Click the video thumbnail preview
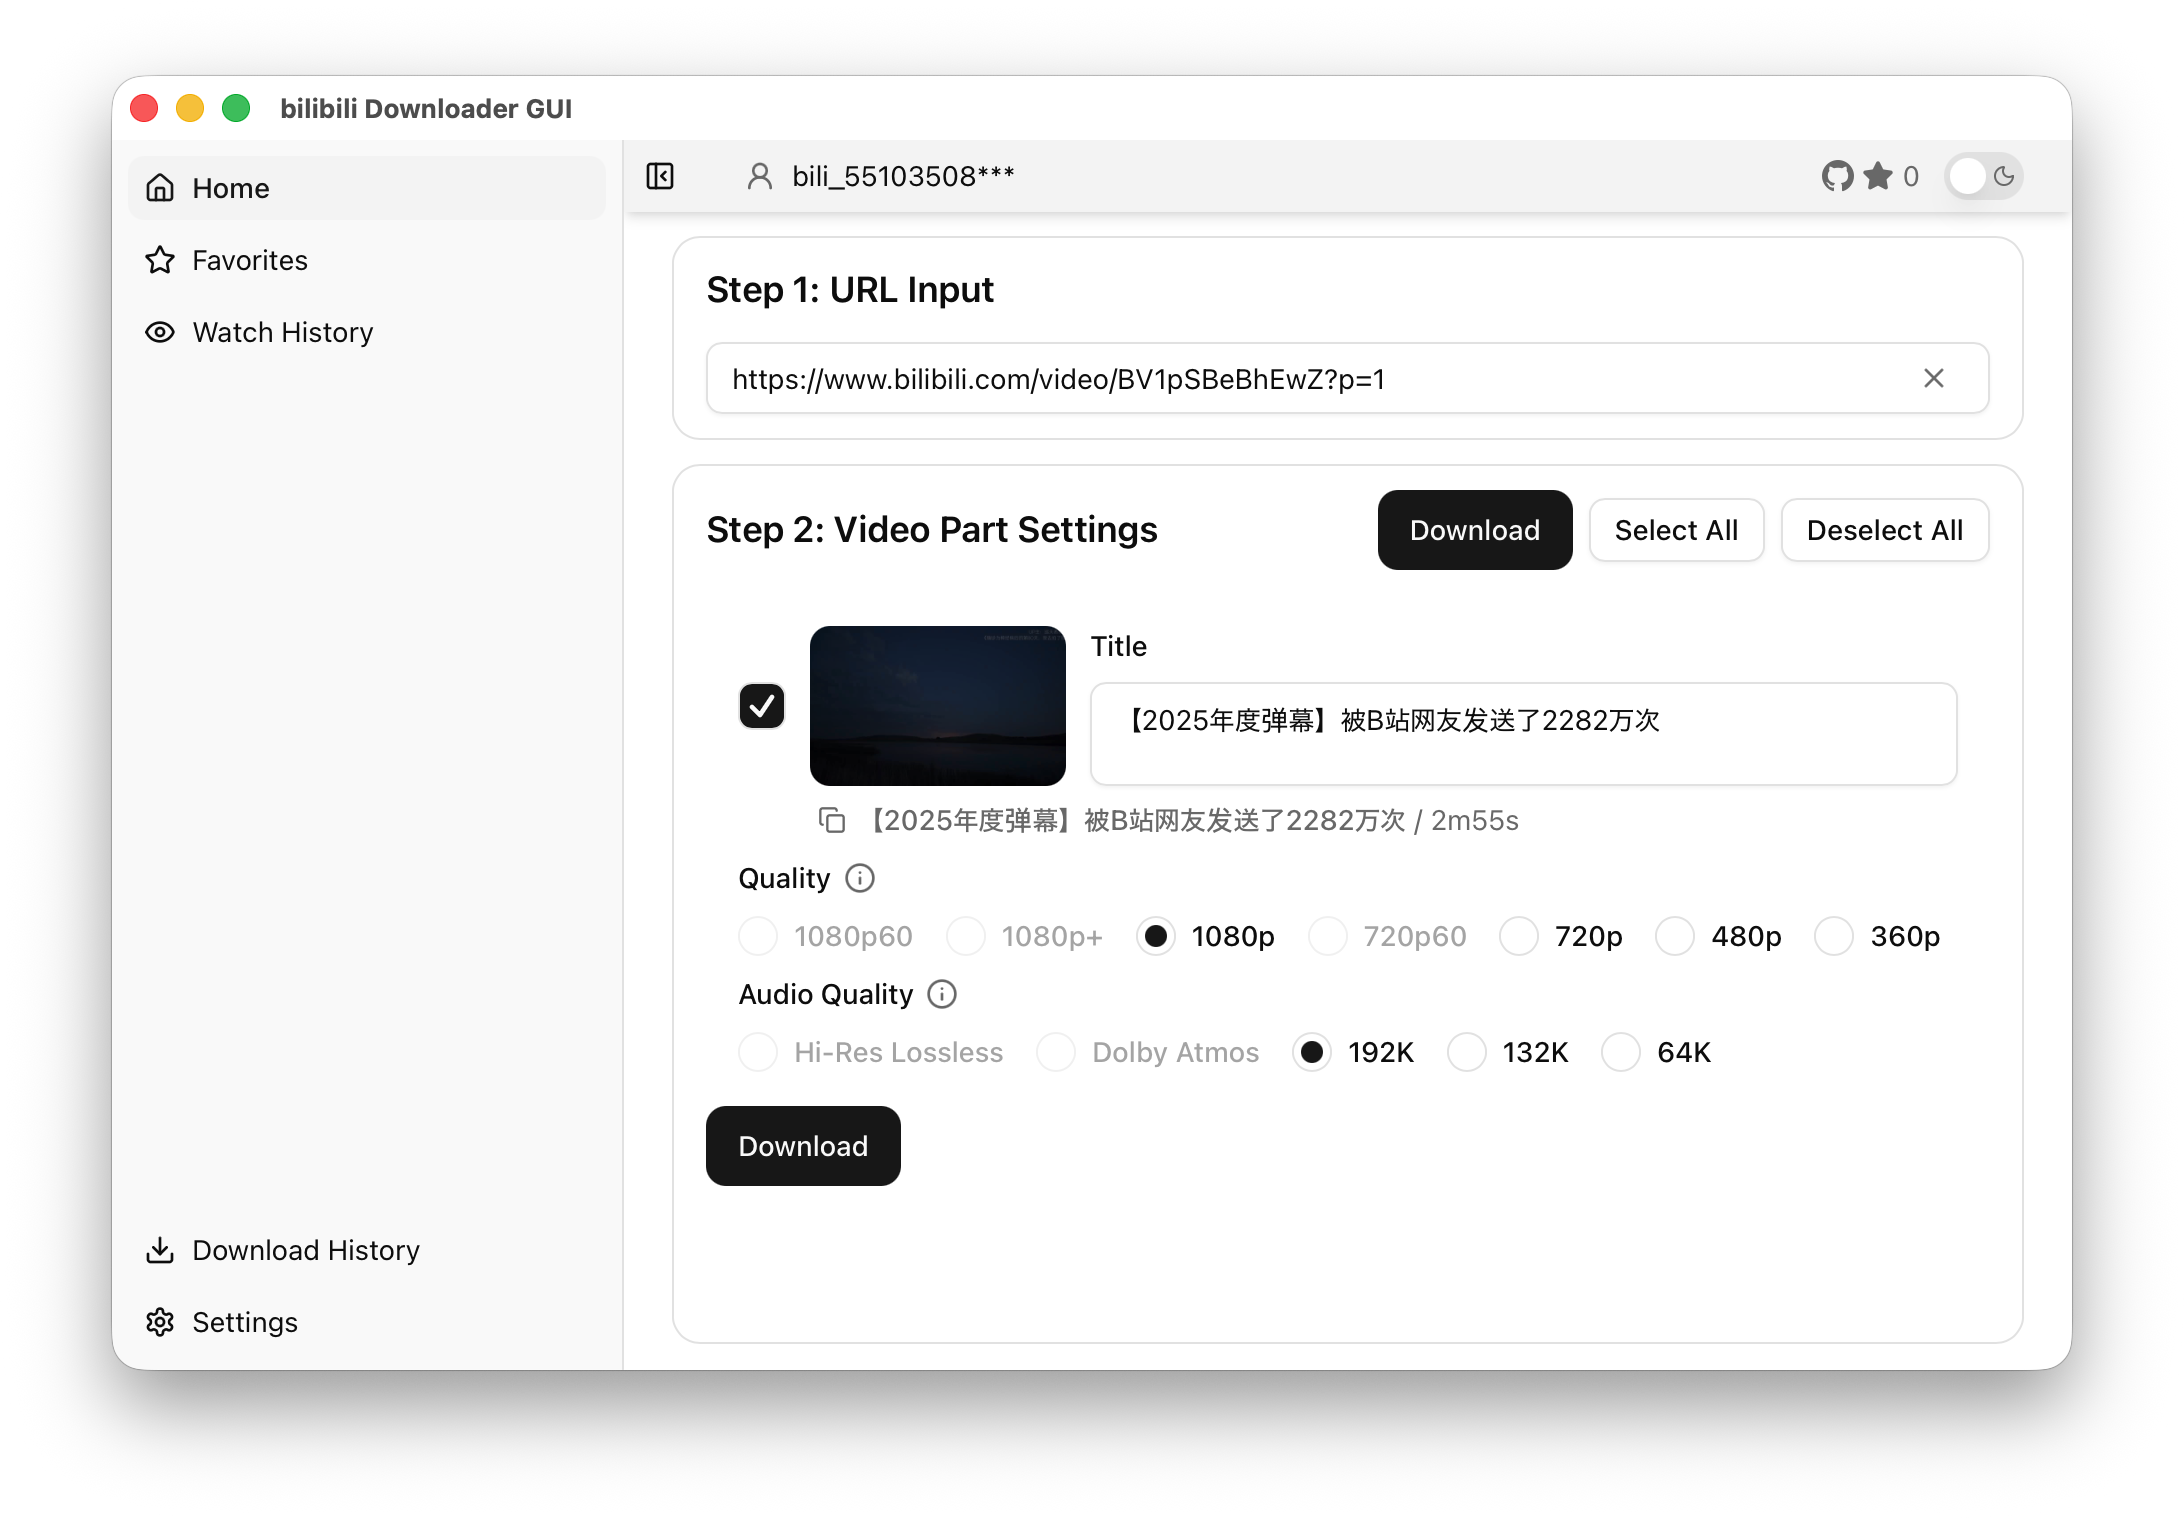Screen dimensions: 2184x1518 938,706
